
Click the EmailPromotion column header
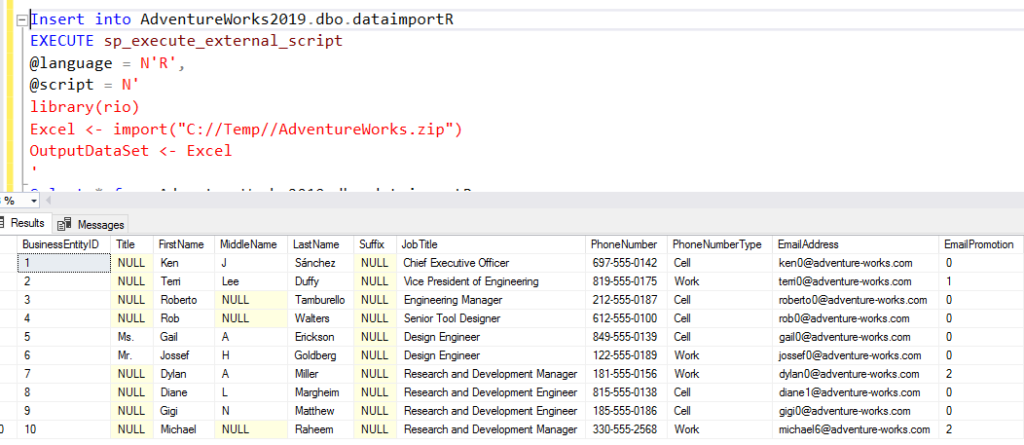tap(979, 244)
